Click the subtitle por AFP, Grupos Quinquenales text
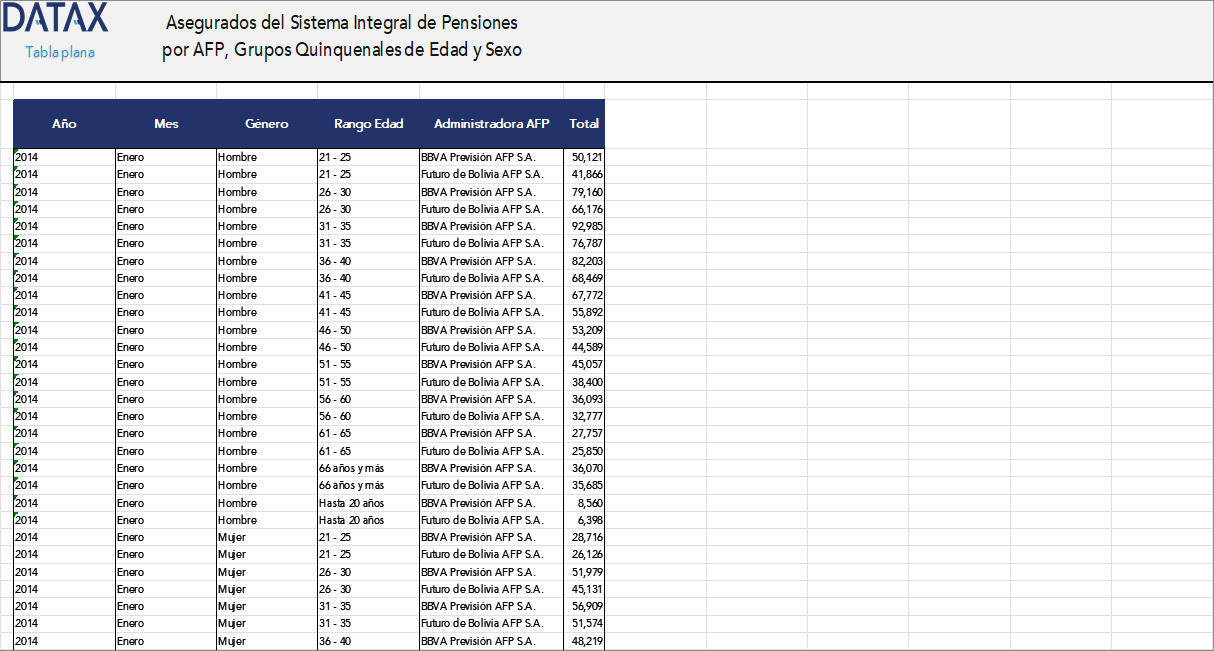Viewport: 1214px width, 651px height. pyautogui.click(x=341, y=50)
